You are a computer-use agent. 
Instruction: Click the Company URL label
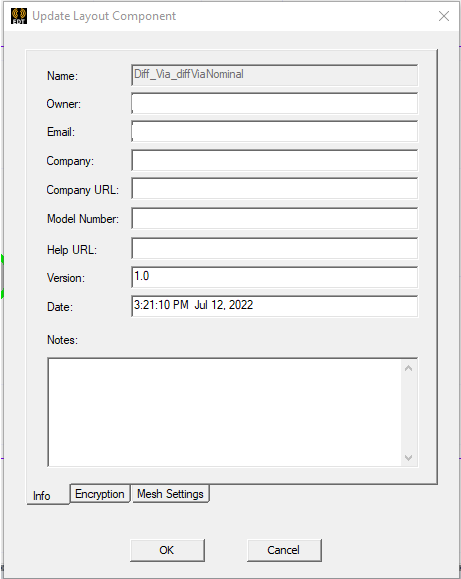83,190
